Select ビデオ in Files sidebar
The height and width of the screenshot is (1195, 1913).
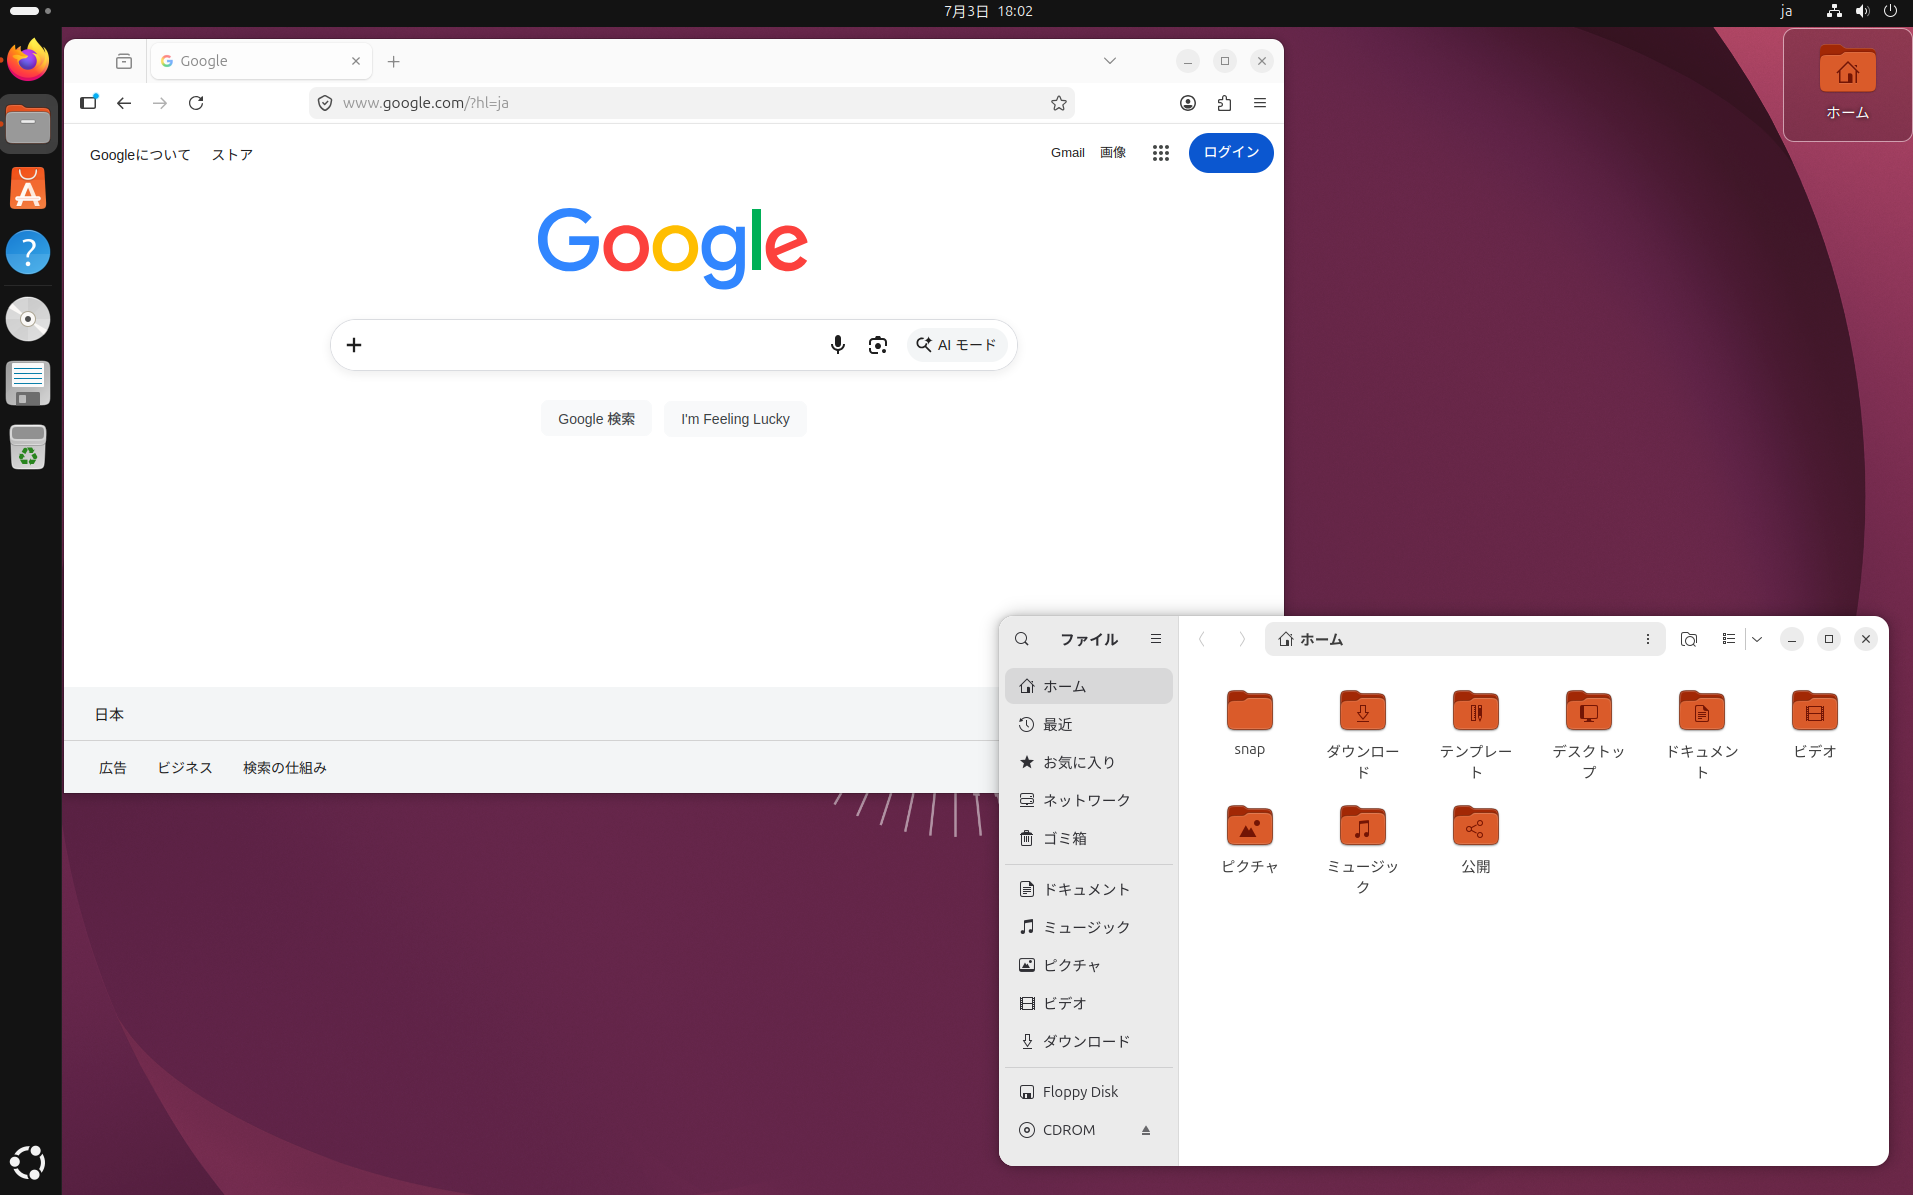[1089, 1004]
